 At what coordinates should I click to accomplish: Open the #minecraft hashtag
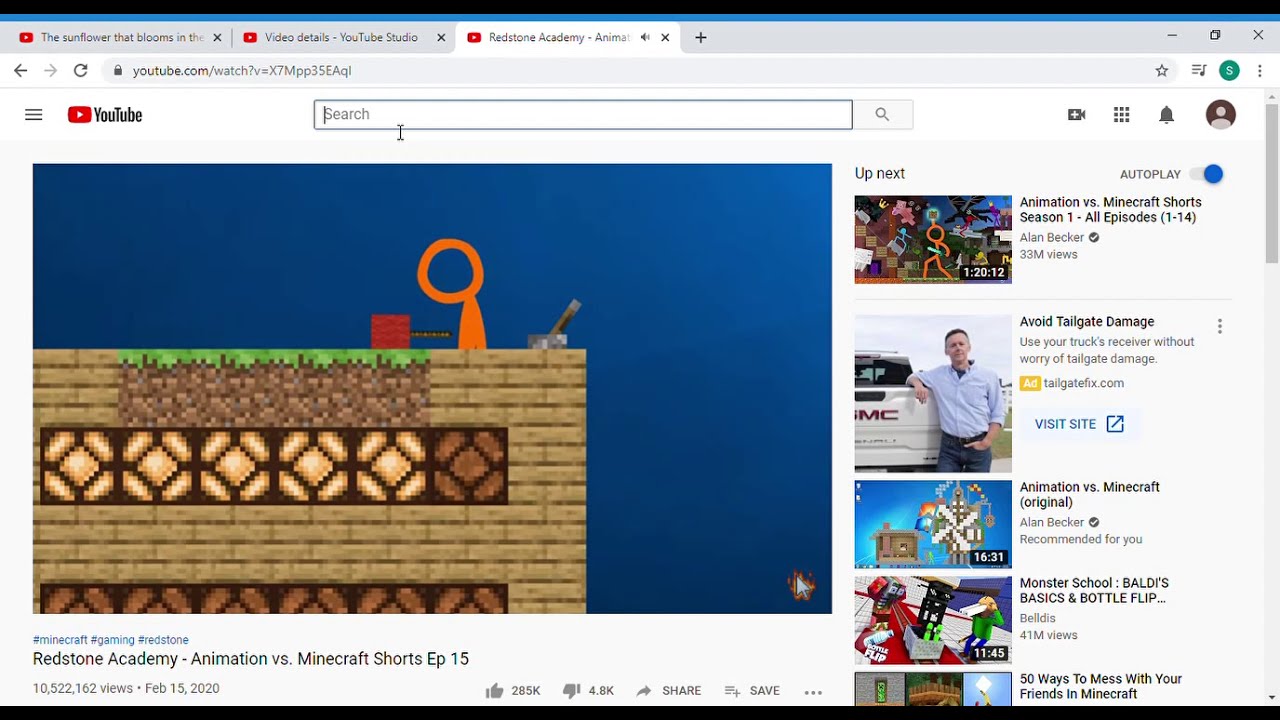tap(60, 640)
